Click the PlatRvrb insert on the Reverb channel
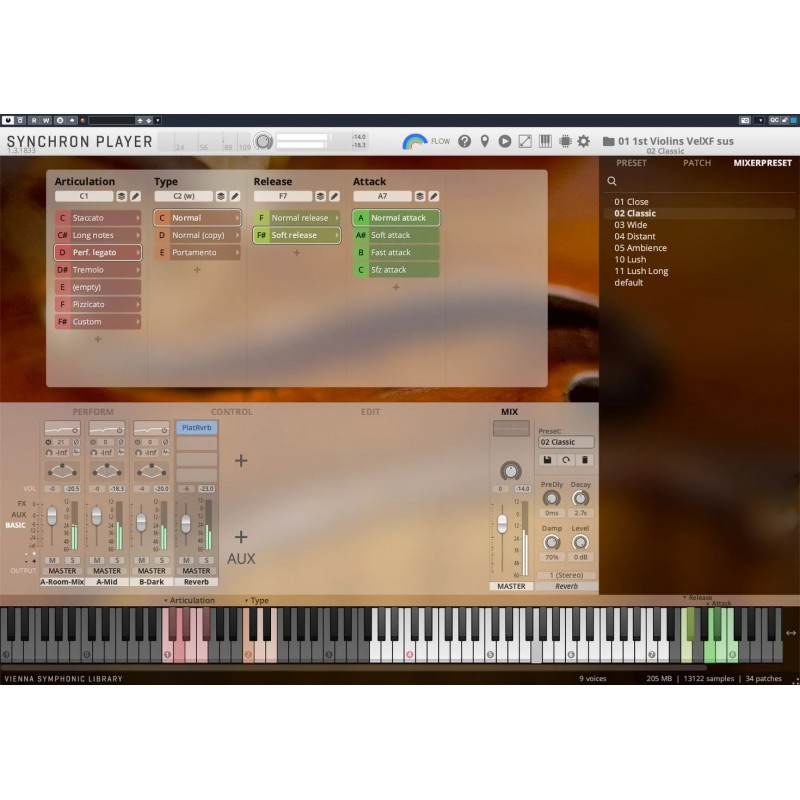This screenshot has height=800, width=800. (196, 428)
